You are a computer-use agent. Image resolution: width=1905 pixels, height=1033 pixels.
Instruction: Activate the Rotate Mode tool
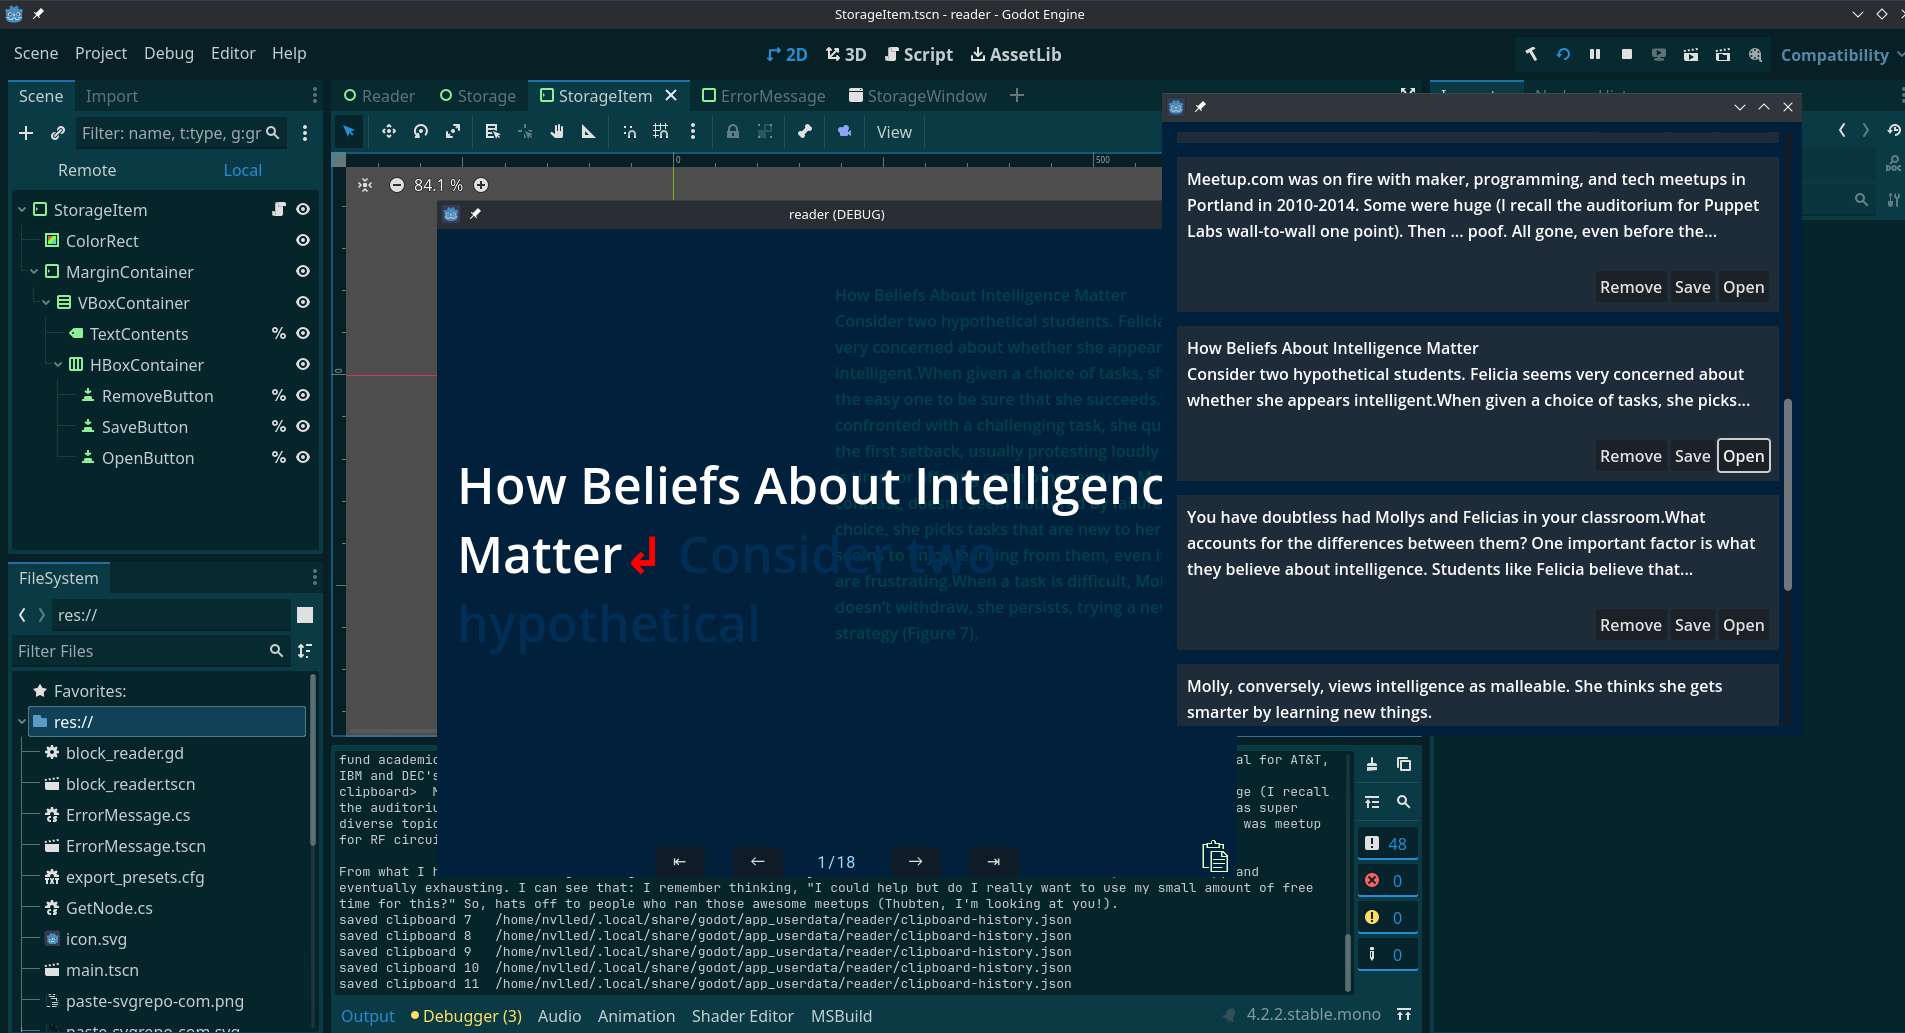point(421,132)
